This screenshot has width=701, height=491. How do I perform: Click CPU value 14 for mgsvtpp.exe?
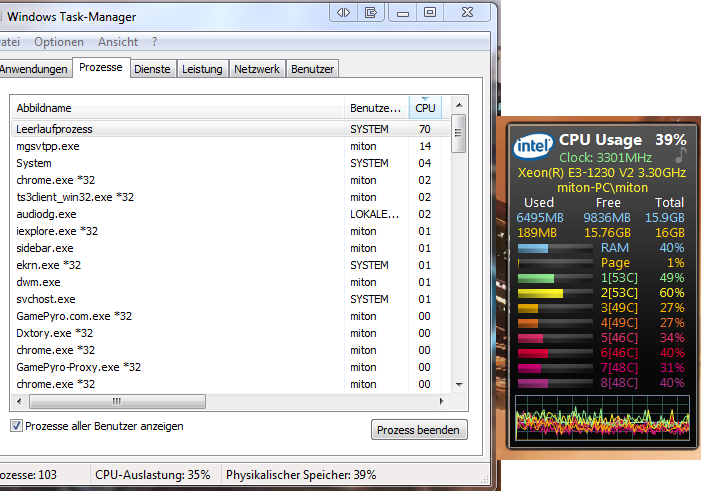click(x=425, y=146)
